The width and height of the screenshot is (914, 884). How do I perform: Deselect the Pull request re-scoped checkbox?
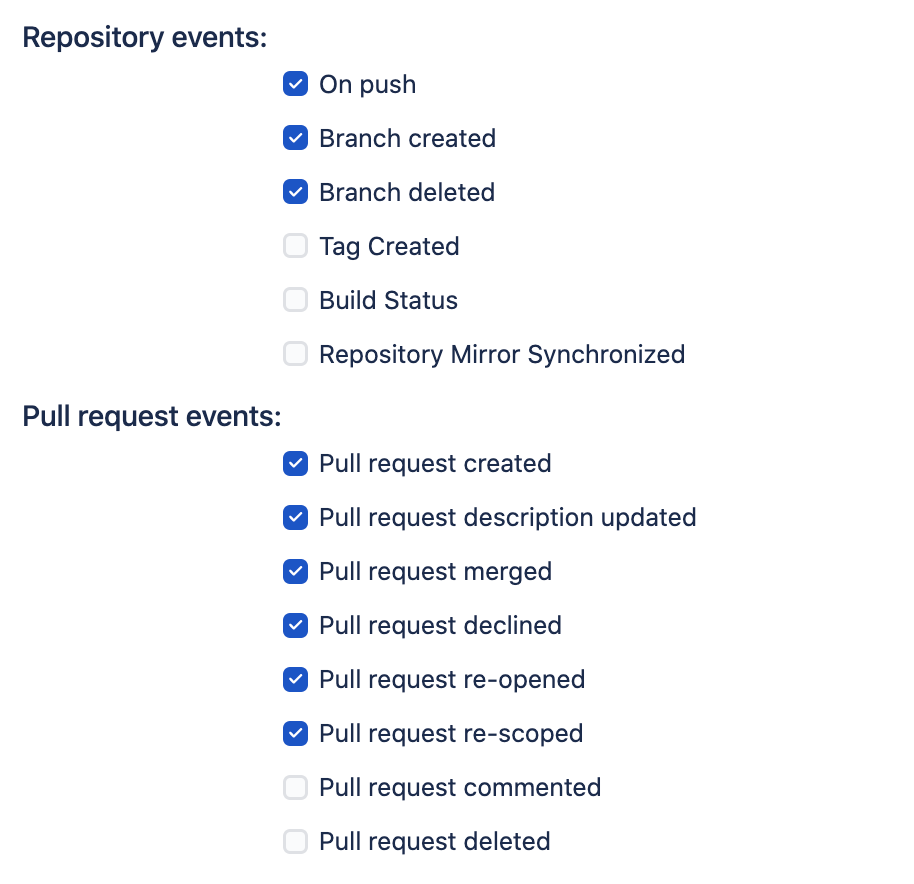pos(295,734)
